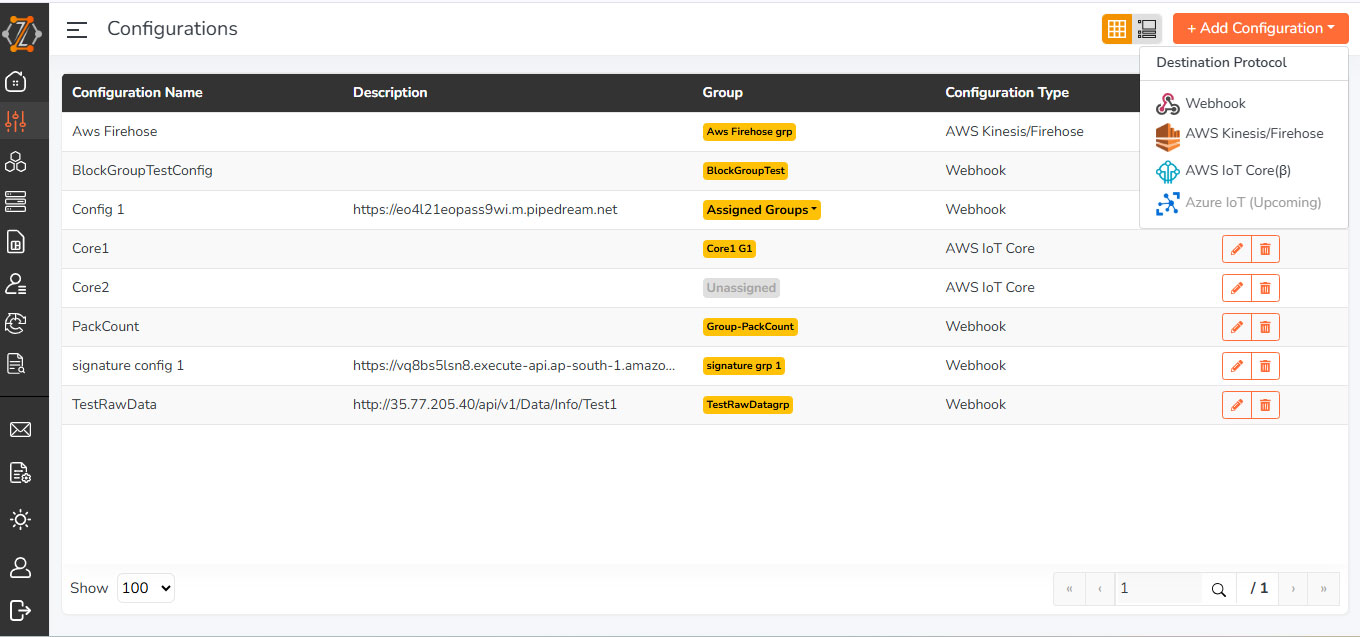Screen dimensions: 1360x637
Task: Click the page number input field
Action: point(1157,589)
